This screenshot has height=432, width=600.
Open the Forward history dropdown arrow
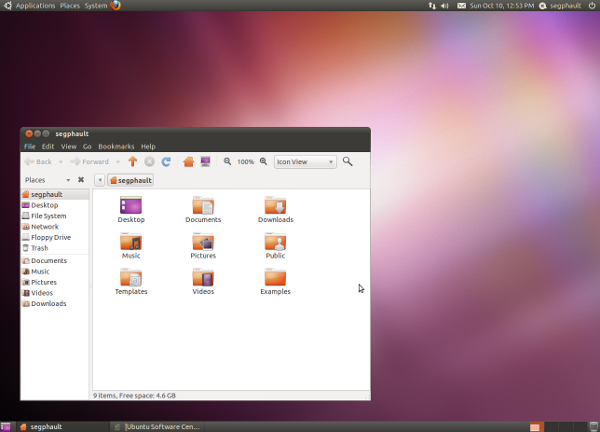118,162
